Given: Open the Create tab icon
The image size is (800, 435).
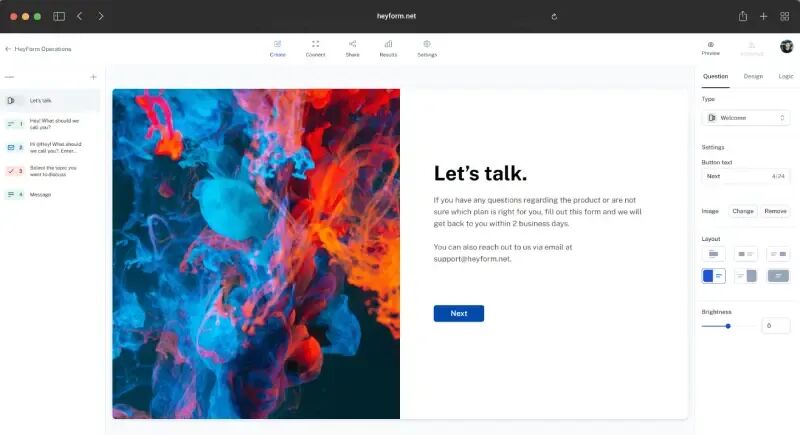Looking at the screenshot, I should pyautogui.click(x=278, y=44).
